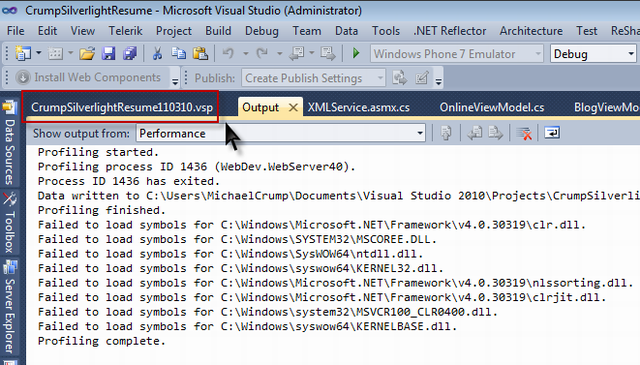The image size is (640, 365).
Task: Open the Data menu
Action: tap(346, 31)
